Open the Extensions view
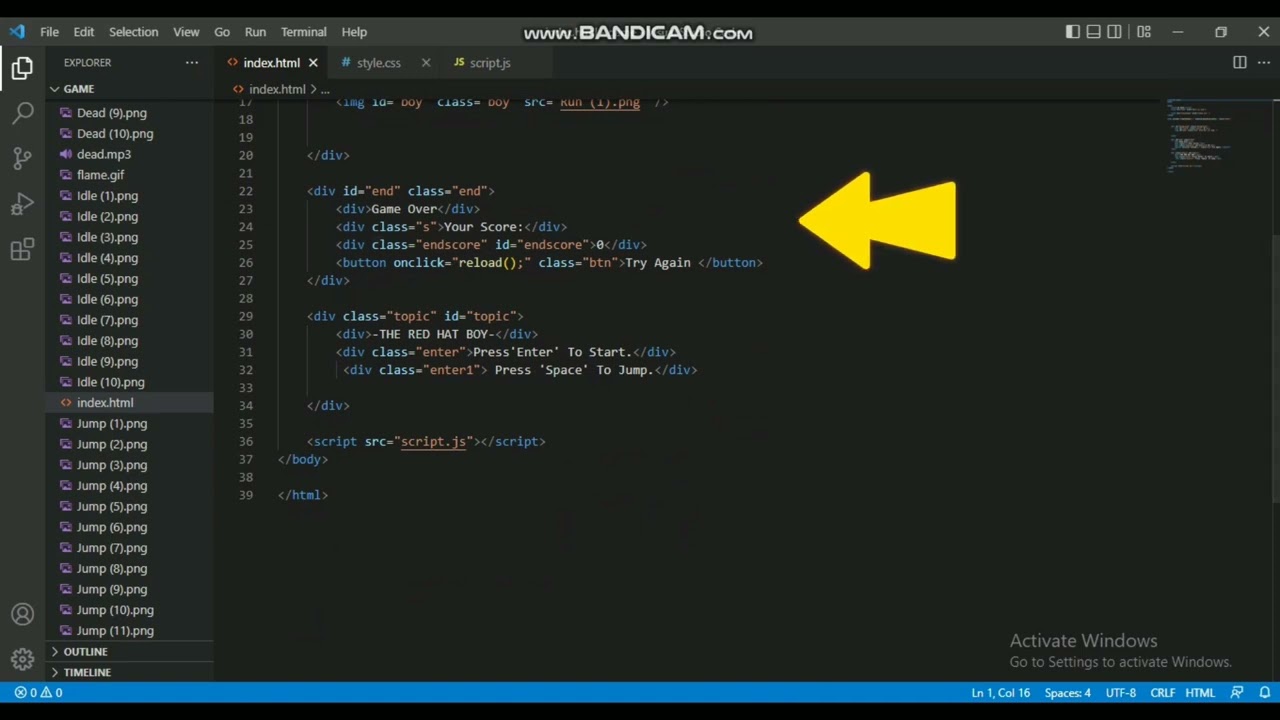The image size is (1280, 720). point(22,250)
